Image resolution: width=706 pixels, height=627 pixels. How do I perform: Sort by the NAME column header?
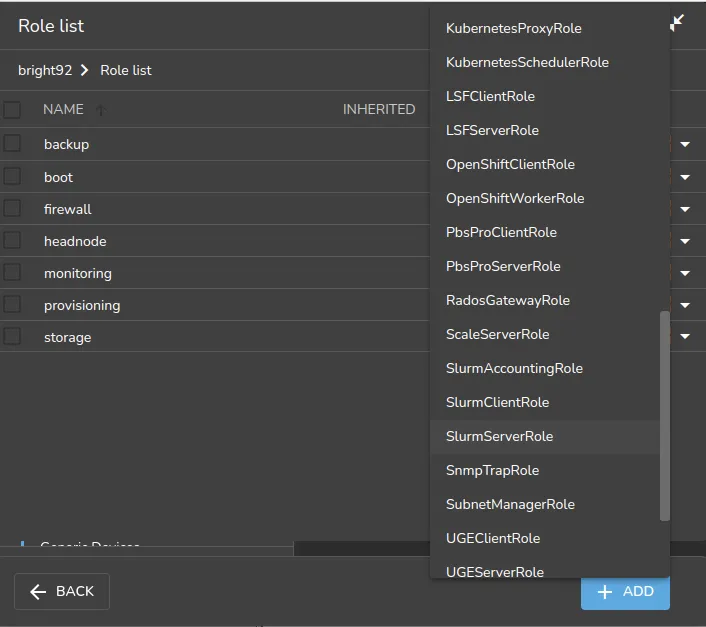[63, 109]
